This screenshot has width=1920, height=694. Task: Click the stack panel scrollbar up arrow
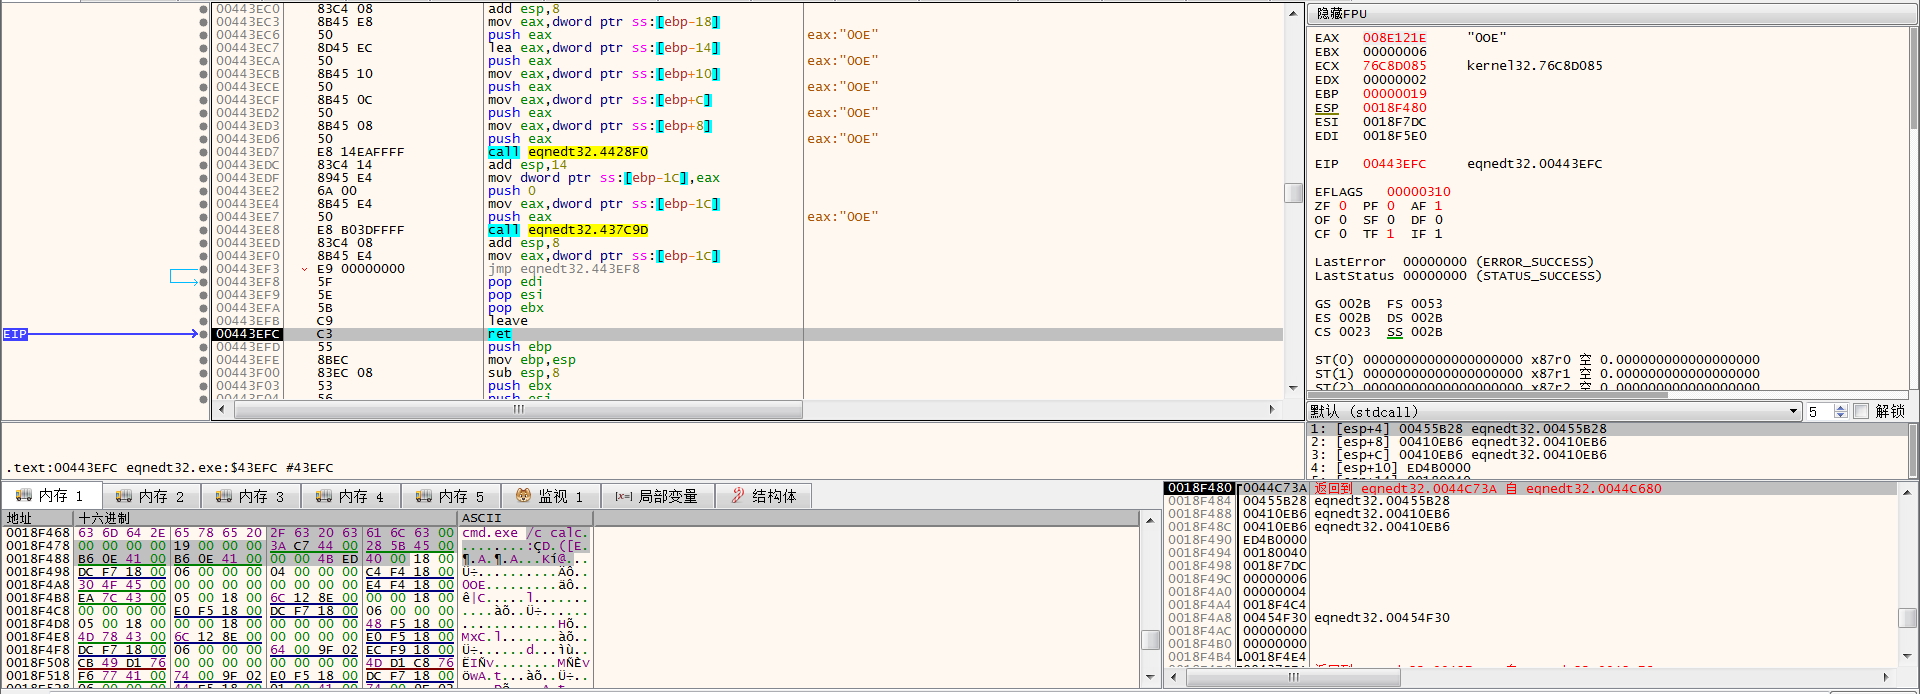(1907, 491)
